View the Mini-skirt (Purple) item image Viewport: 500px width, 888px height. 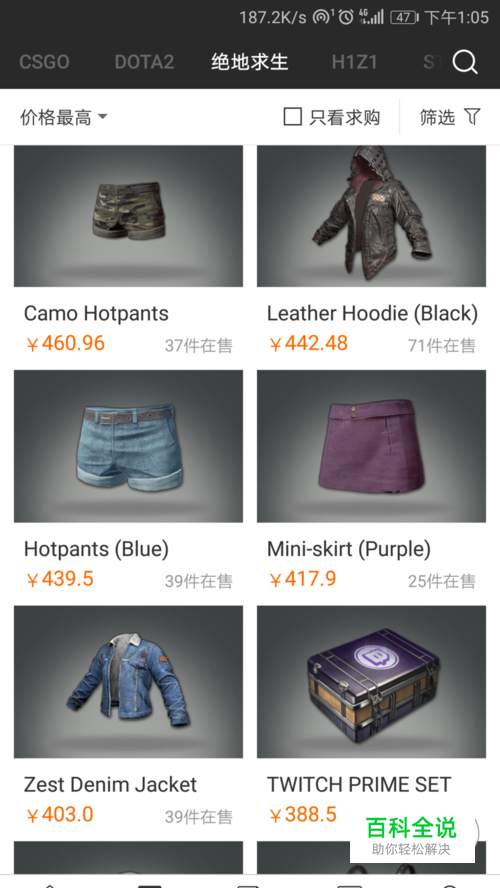(371, 446)
